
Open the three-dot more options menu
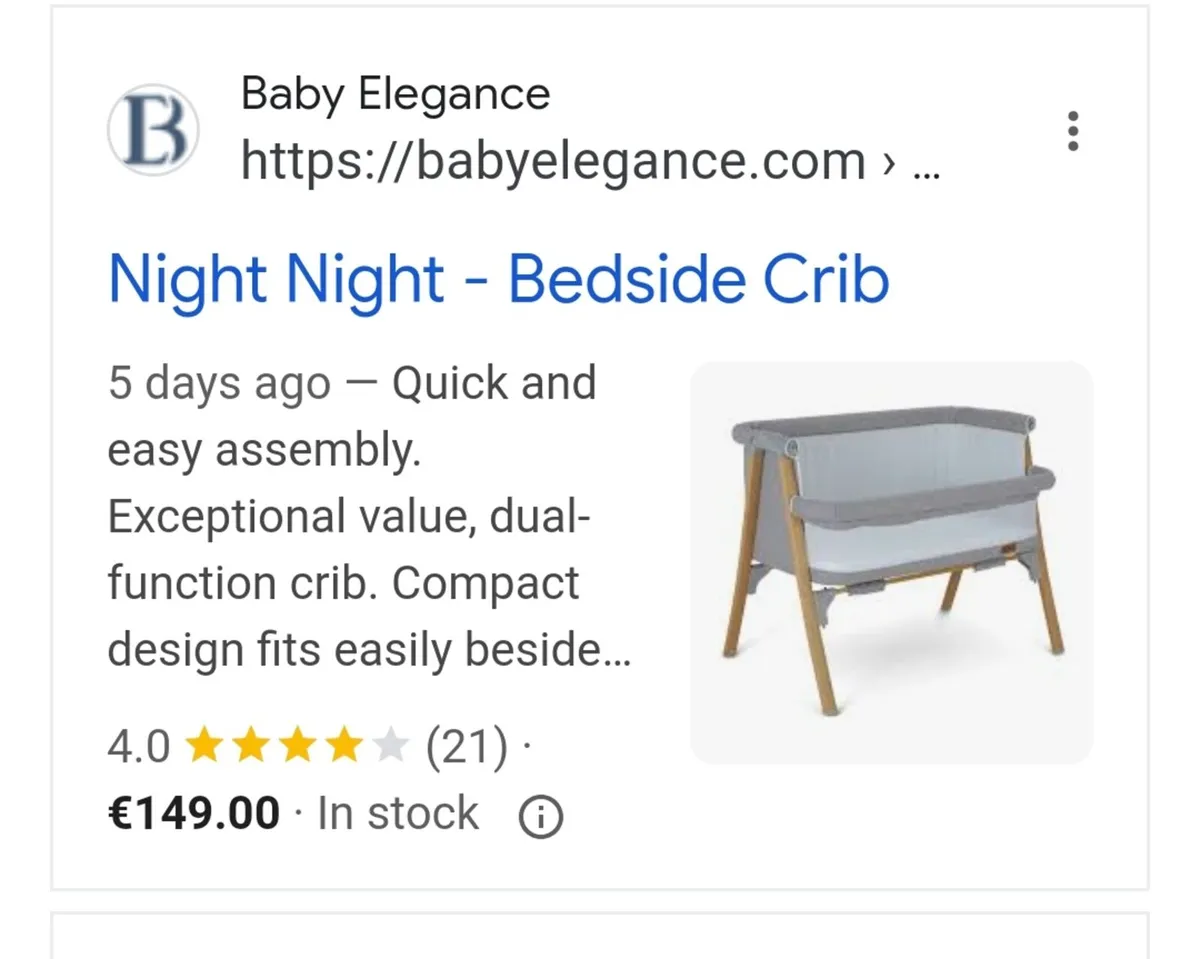[x=1073, y=131]
